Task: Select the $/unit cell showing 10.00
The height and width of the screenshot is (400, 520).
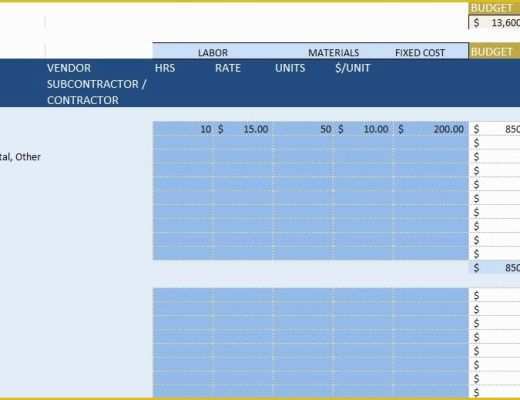Action: [x=363, y=129]
